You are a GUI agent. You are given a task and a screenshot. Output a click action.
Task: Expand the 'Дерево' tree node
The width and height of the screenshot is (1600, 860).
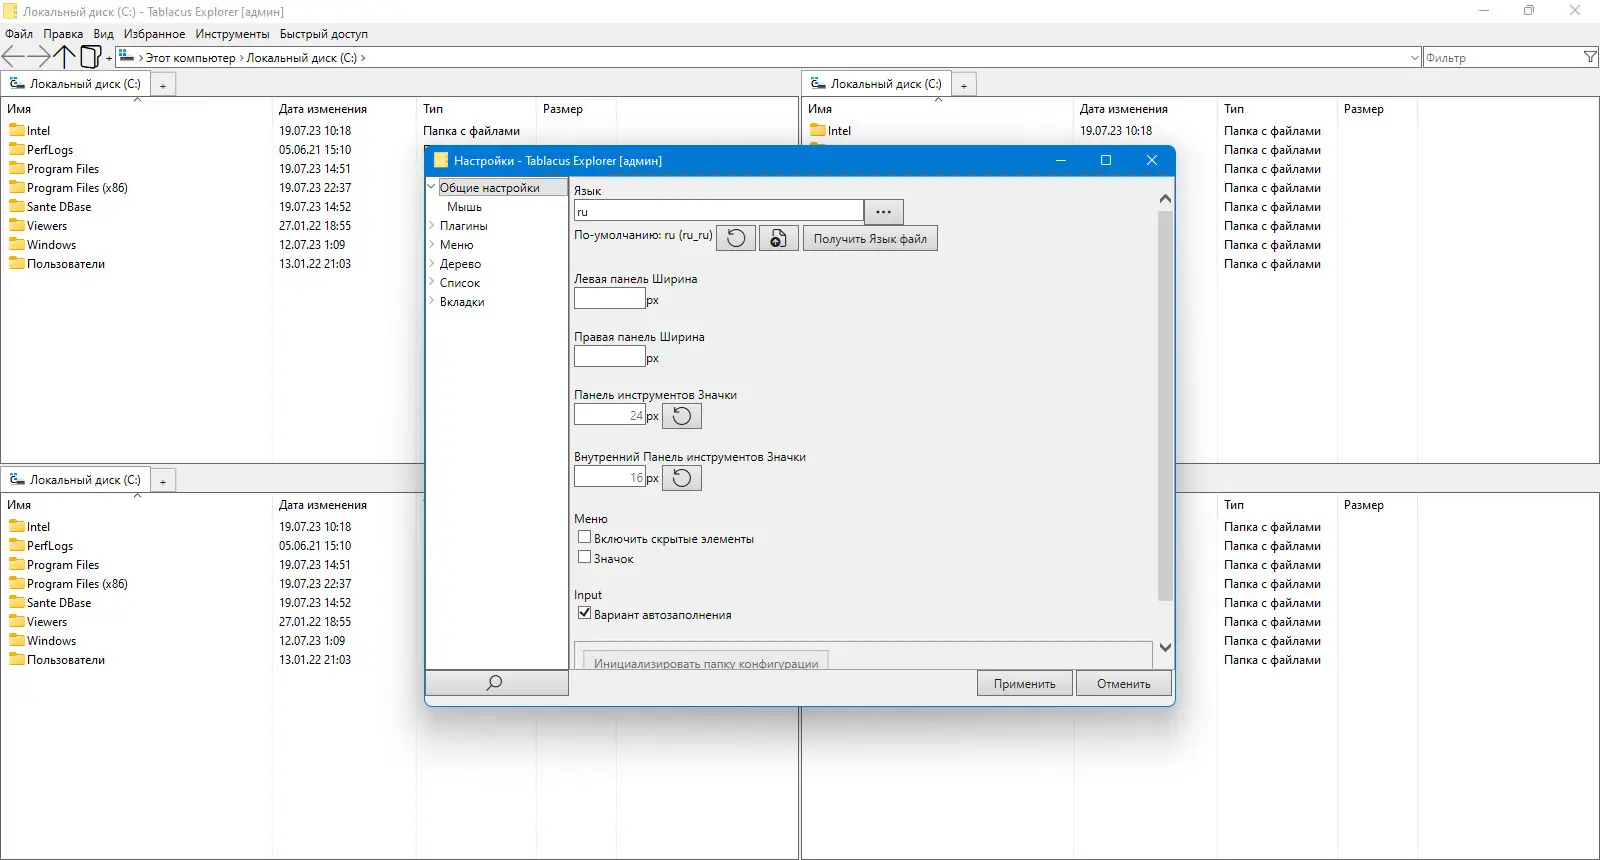coord(432,263)
